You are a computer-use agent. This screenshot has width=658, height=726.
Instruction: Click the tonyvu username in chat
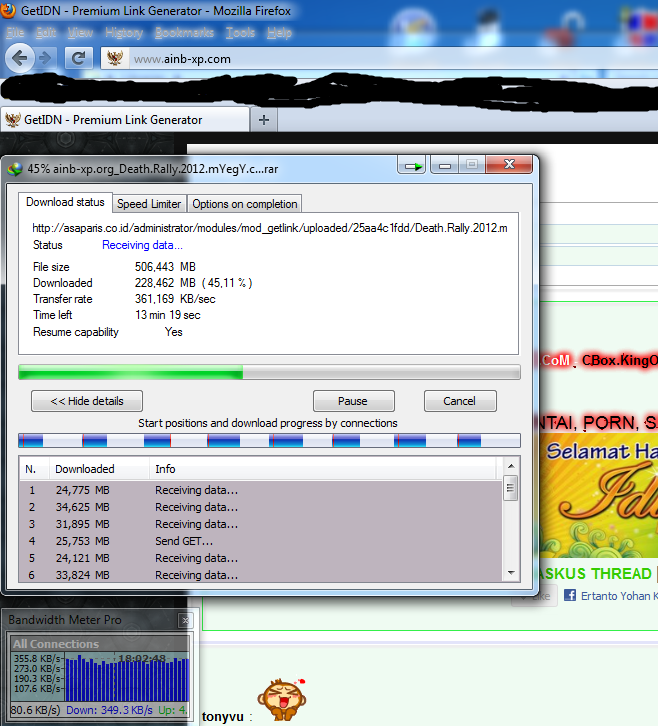pos(223,717)
